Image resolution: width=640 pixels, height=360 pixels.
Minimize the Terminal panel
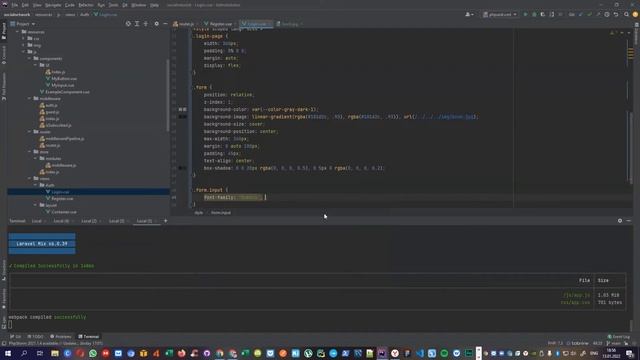[629, 220]
